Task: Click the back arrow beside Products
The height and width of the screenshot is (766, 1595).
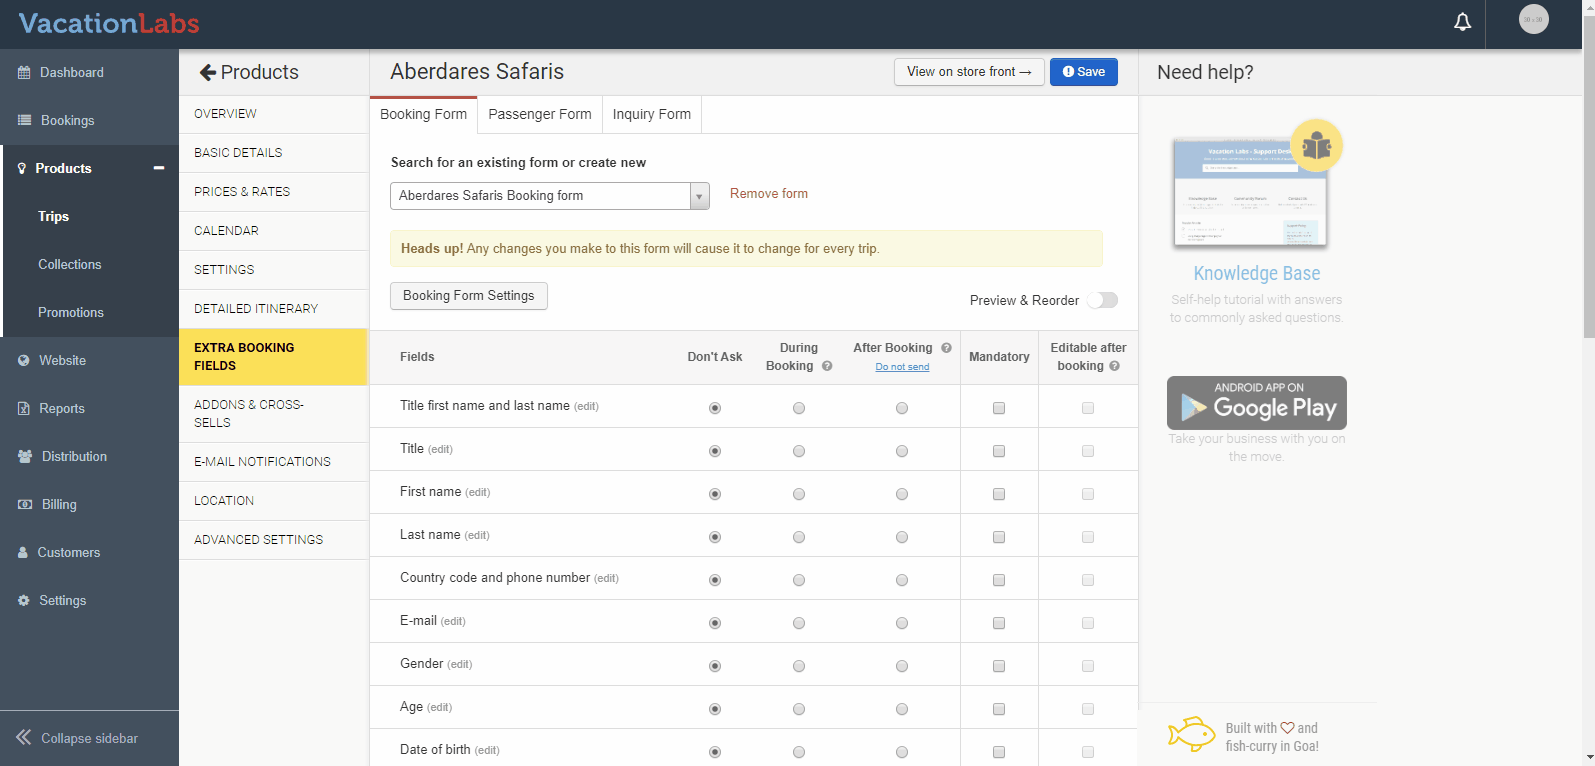Action: 207,72
